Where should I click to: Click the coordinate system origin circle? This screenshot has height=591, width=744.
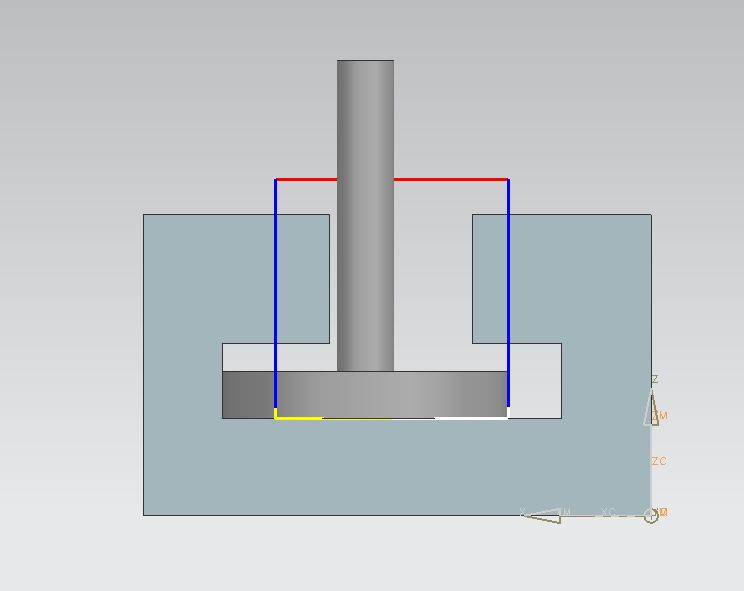[x=651, y=516]
